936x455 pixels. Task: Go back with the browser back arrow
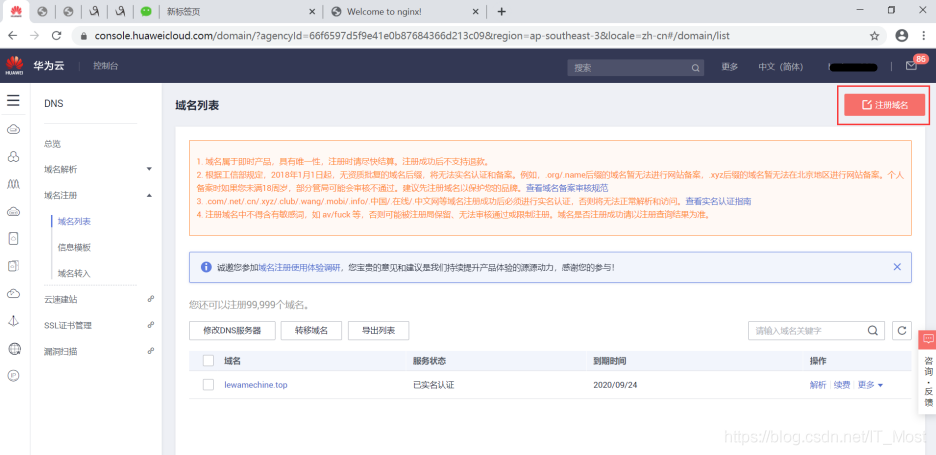[13, 36]
